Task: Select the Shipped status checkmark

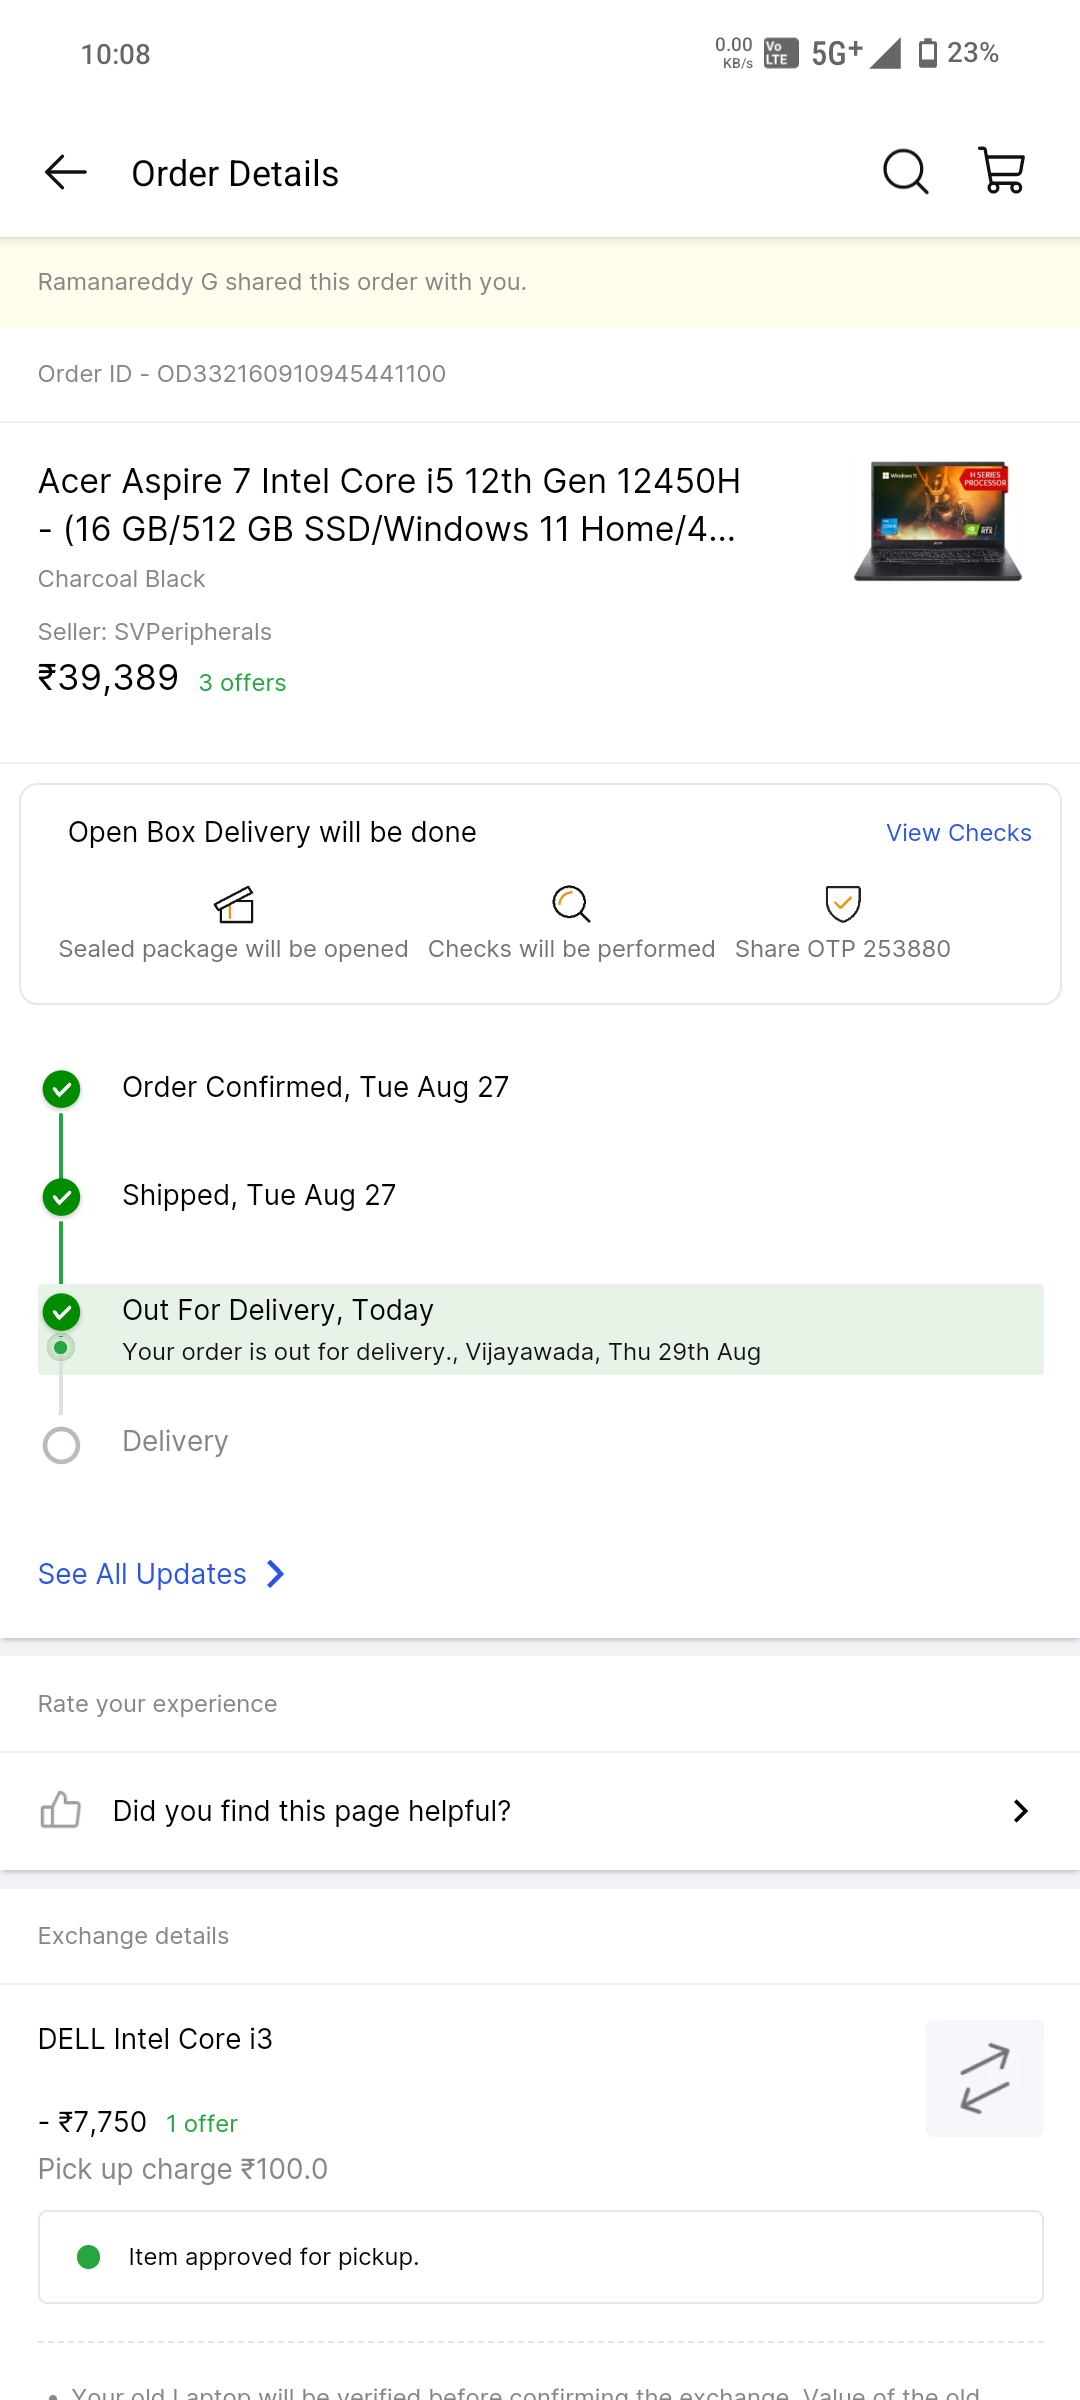Action: point(62,1197)
